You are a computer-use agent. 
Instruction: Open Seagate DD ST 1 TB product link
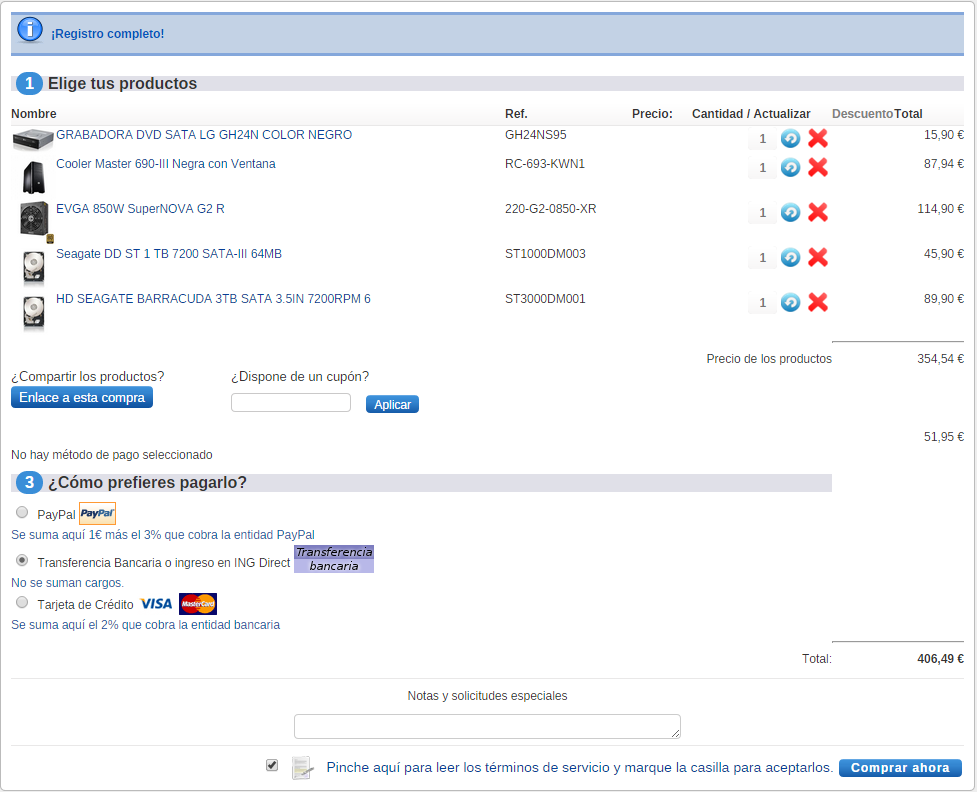(169, 254)
